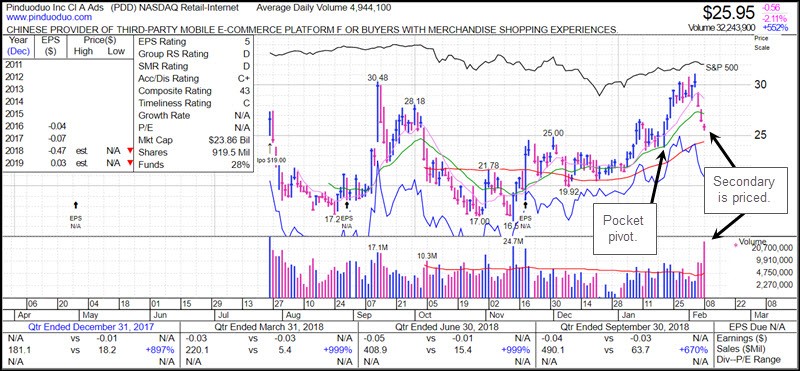This screenshot has width=800, height=371.
Task: Click the red down triangle on 2018 row
Action: [130, 151]
